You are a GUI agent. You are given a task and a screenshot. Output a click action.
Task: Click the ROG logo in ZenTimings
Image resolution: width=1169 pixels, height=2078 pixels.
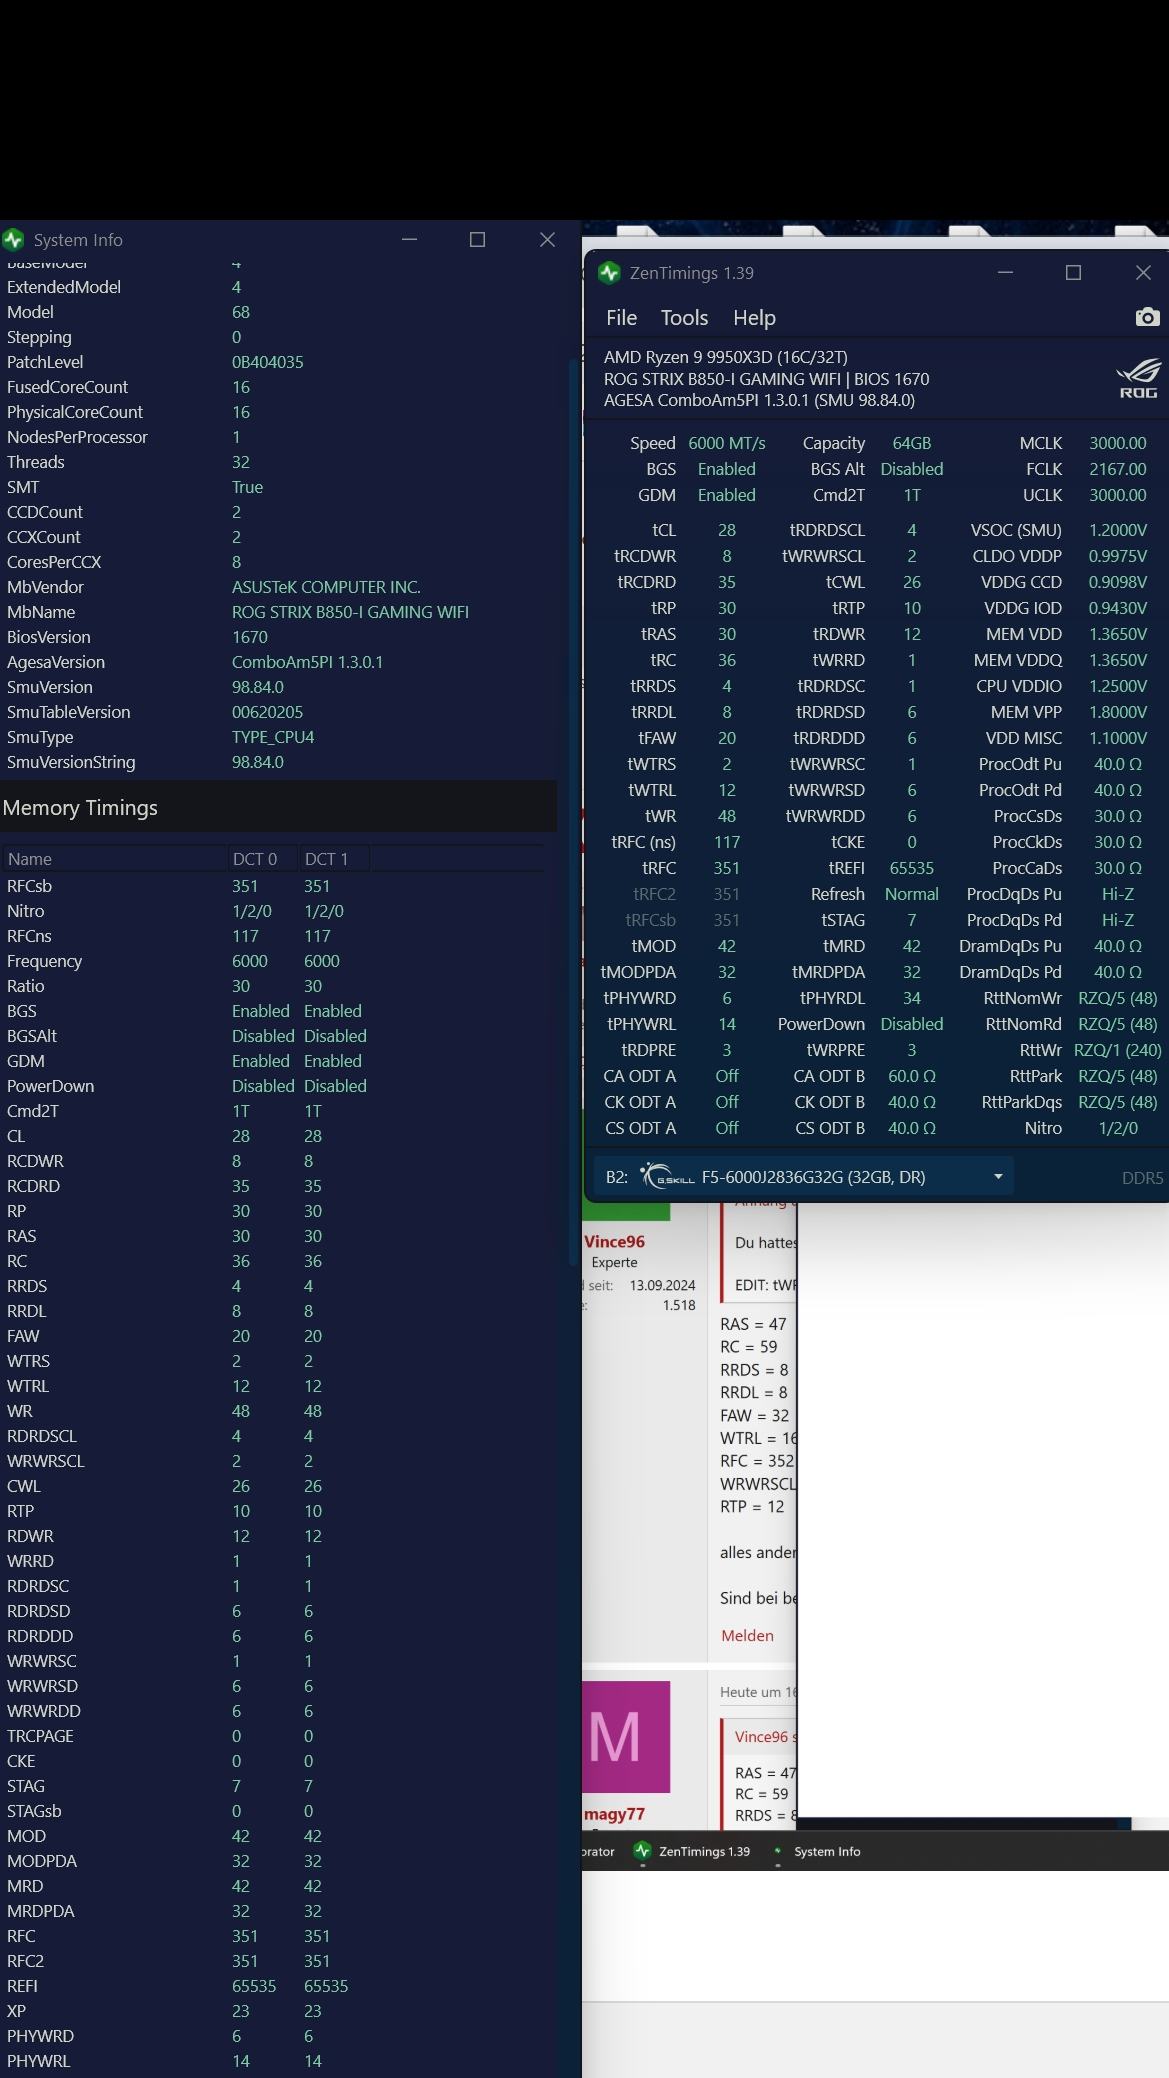coord(1138,378)
